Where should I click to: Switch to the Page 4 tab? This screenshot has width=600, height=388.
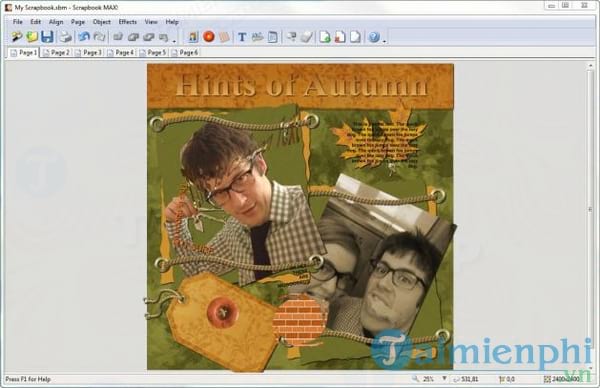pos(120,53)
